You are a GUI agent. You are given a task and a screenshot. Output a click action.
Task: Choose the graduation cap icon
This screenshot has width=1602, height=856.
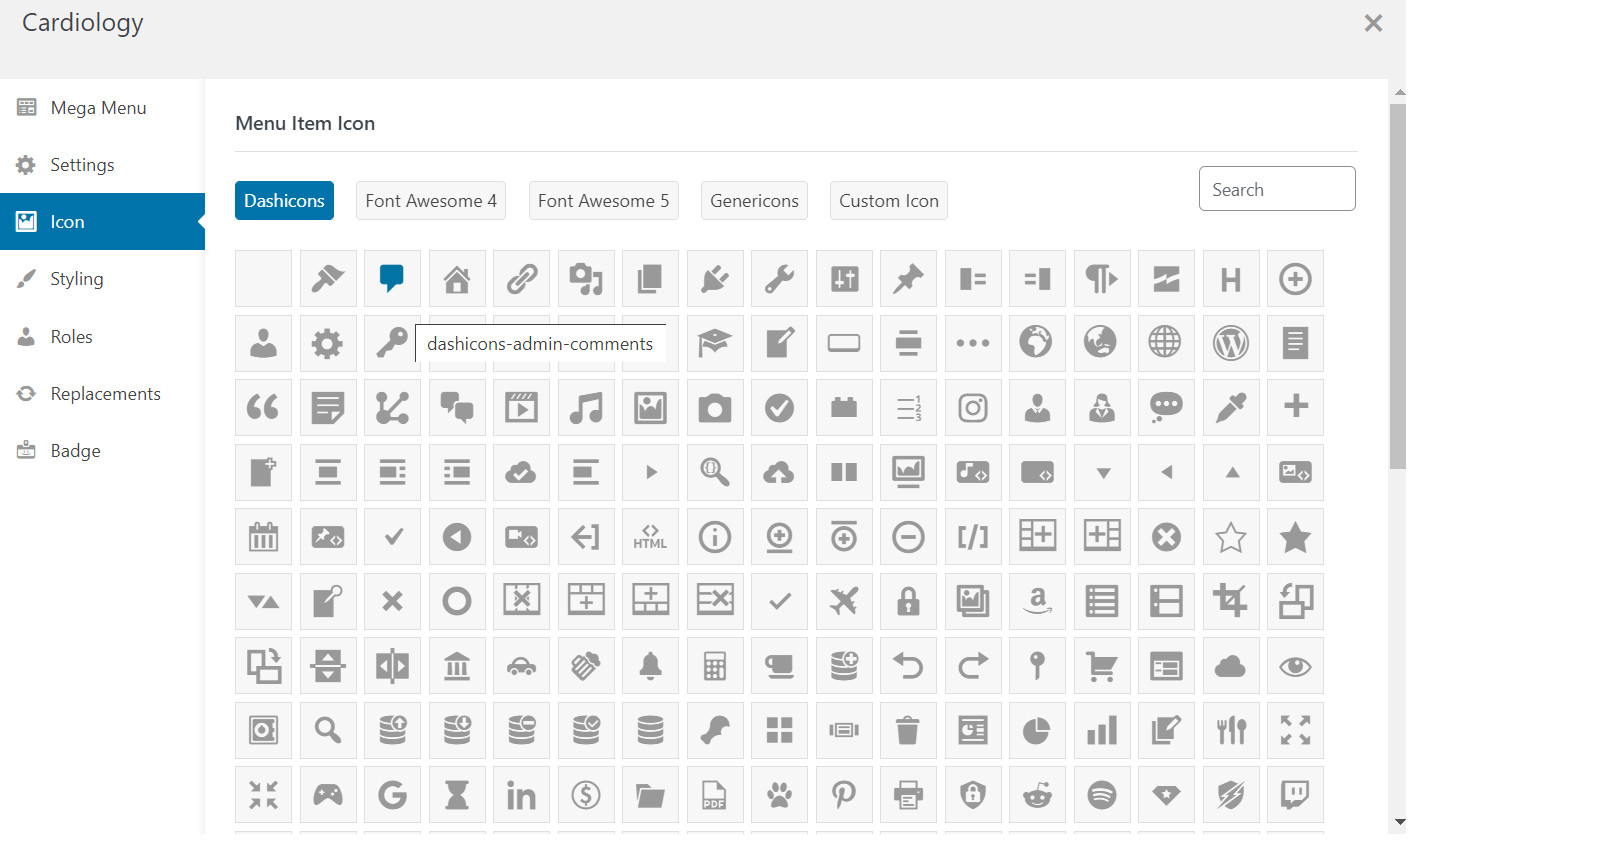715,343
